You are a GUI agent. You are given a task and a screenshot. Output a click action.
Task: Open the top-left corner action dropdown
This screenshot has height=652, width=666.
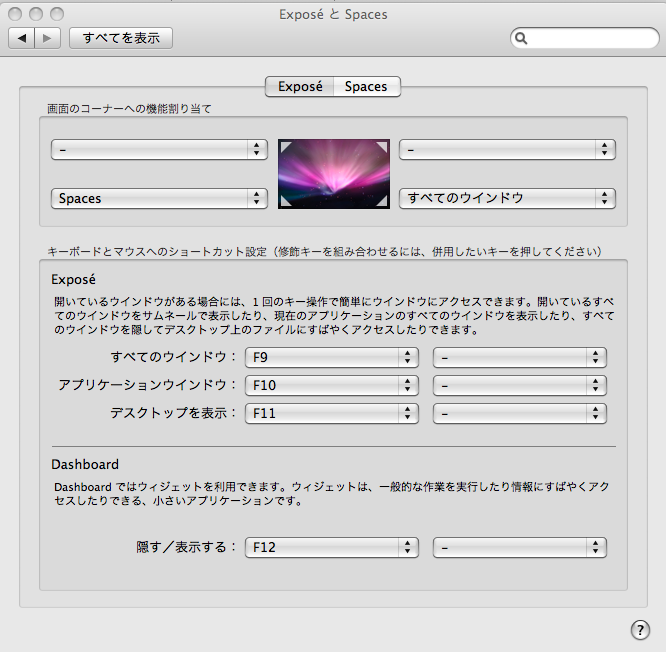click(159, 150)
